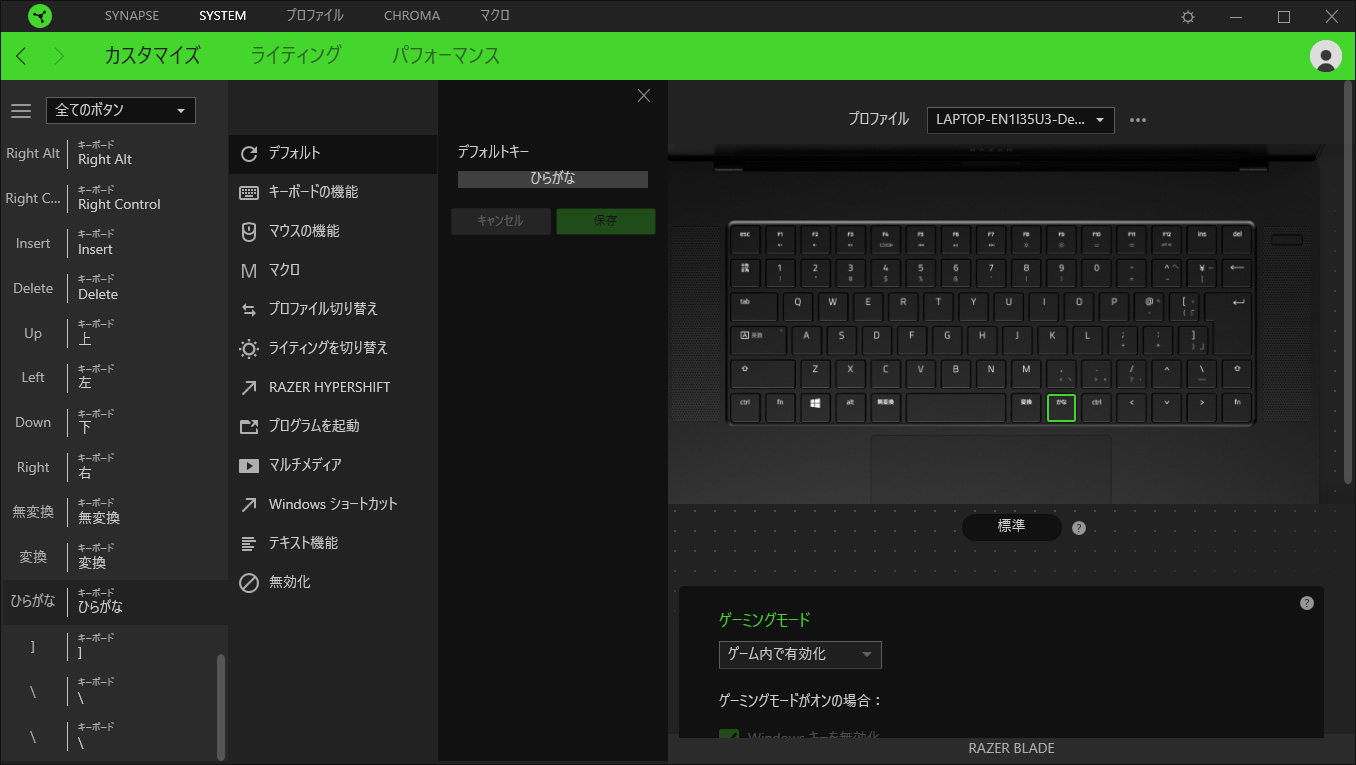Select the space bar on the keyboard image

[956, 408]
